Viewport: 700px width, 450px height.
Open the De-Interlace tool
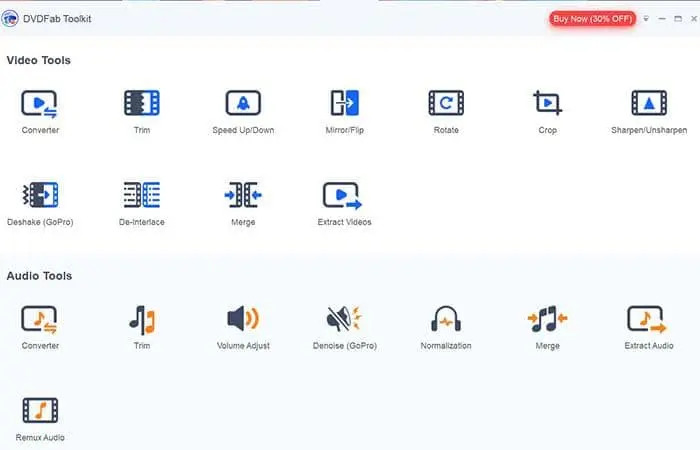(141, 194)
